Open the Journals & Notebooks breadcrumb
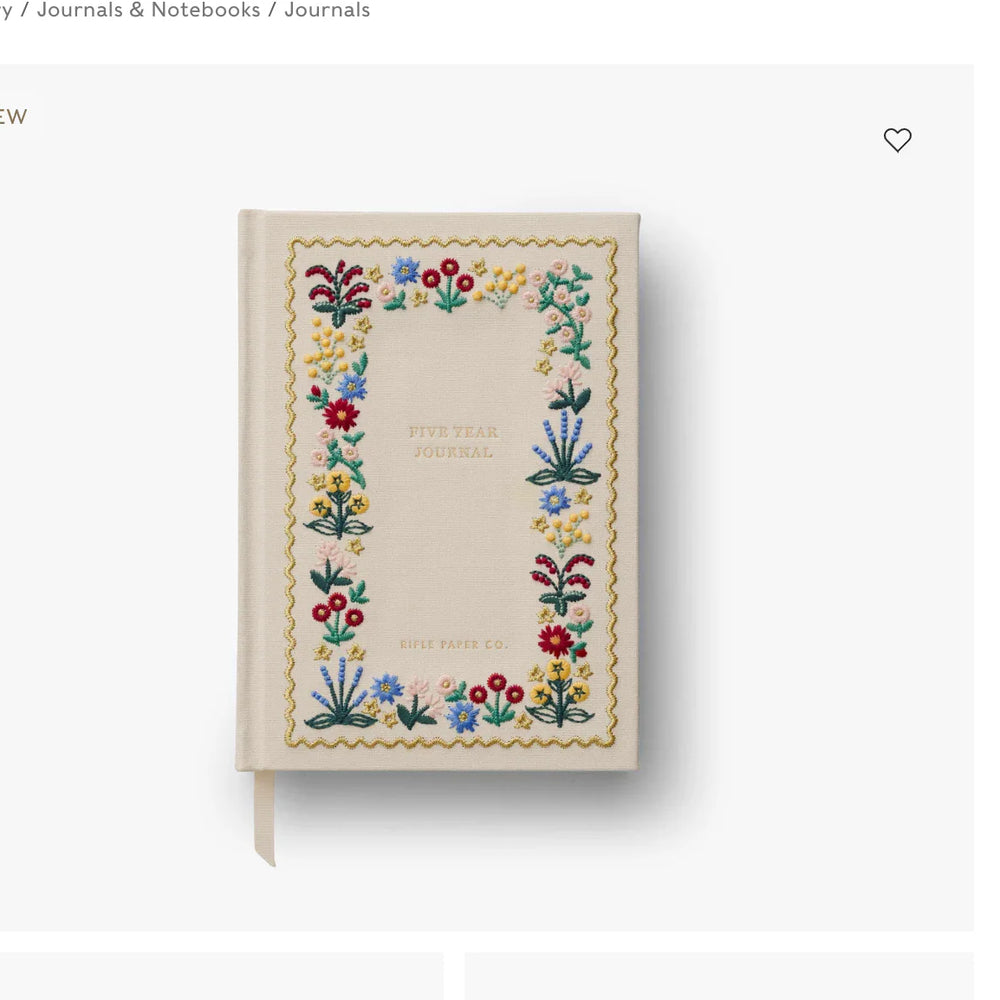This screenshot has height=1000, width=1000. point(148,10)
